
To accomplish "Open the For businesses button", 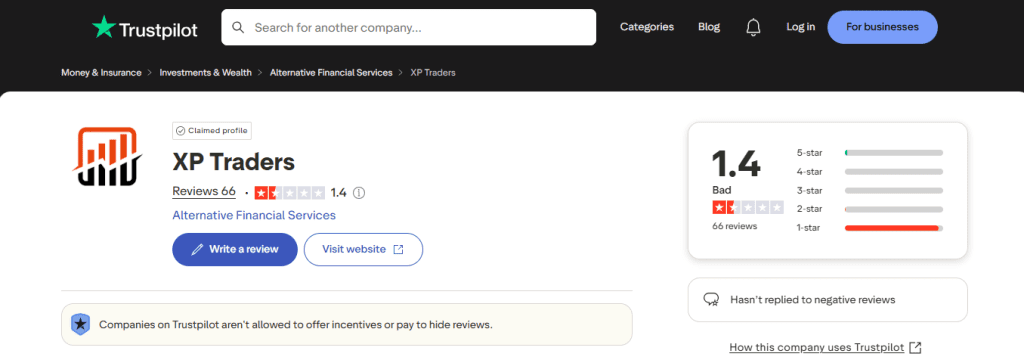I will [882, 27].
